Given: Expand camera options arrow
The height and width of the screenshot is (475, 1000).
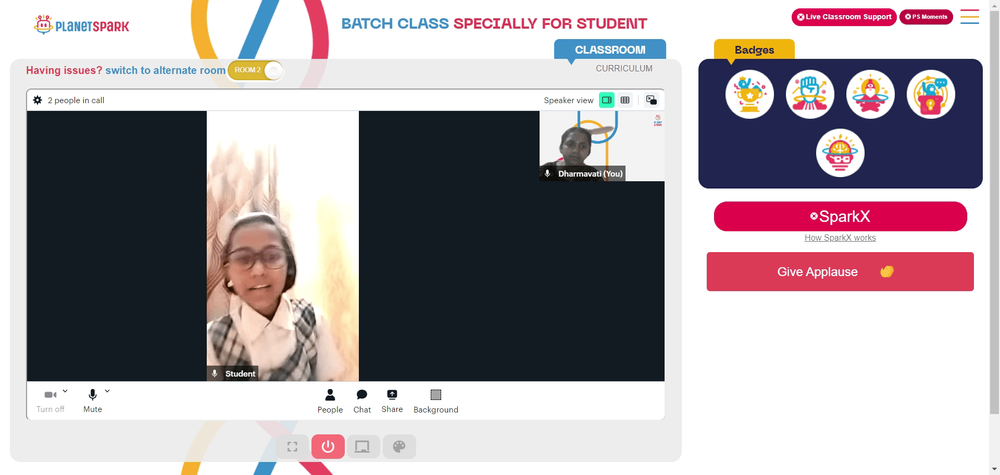Looking at the screenshot, I should click(66, 391).
